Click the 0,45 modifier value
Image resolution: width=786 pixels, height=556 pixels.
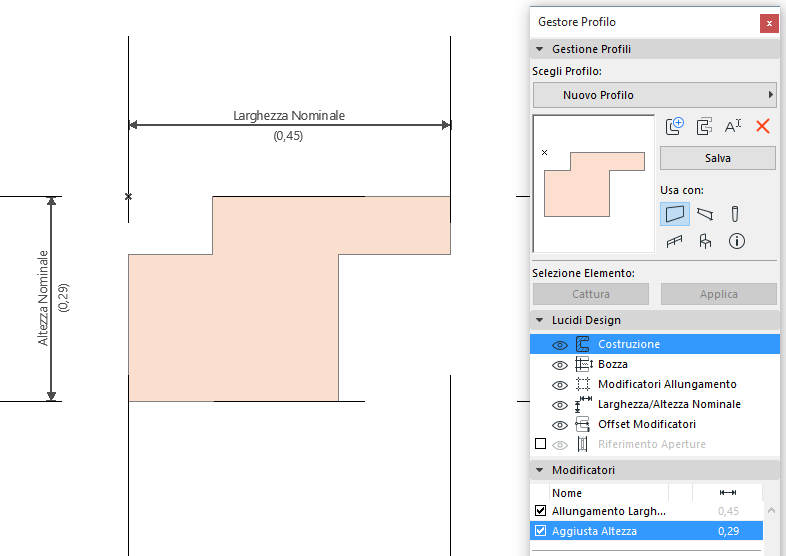tap(728, 511)
